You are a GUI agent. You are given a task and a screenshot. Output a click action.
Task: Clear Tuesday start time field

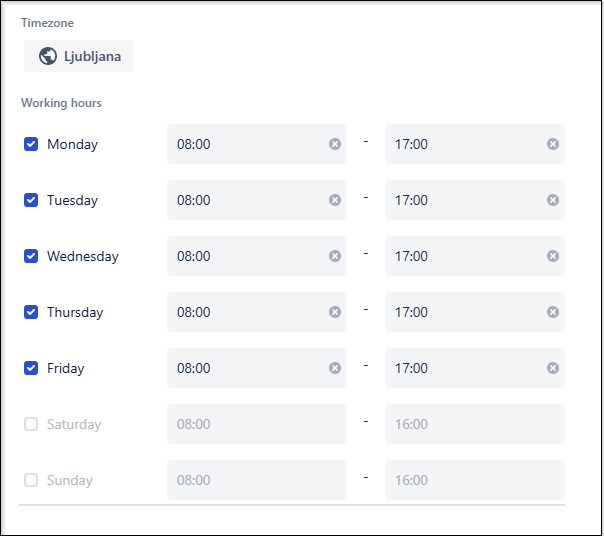[x=335, y=200]
